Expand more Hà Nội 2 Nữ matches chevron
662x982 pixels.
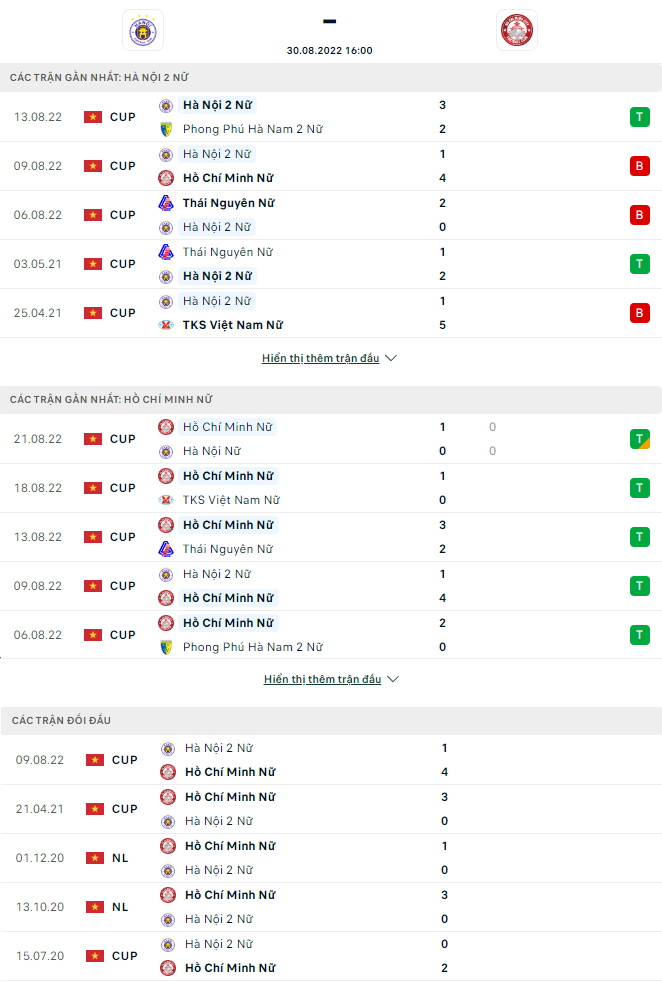tap(391, 358)
